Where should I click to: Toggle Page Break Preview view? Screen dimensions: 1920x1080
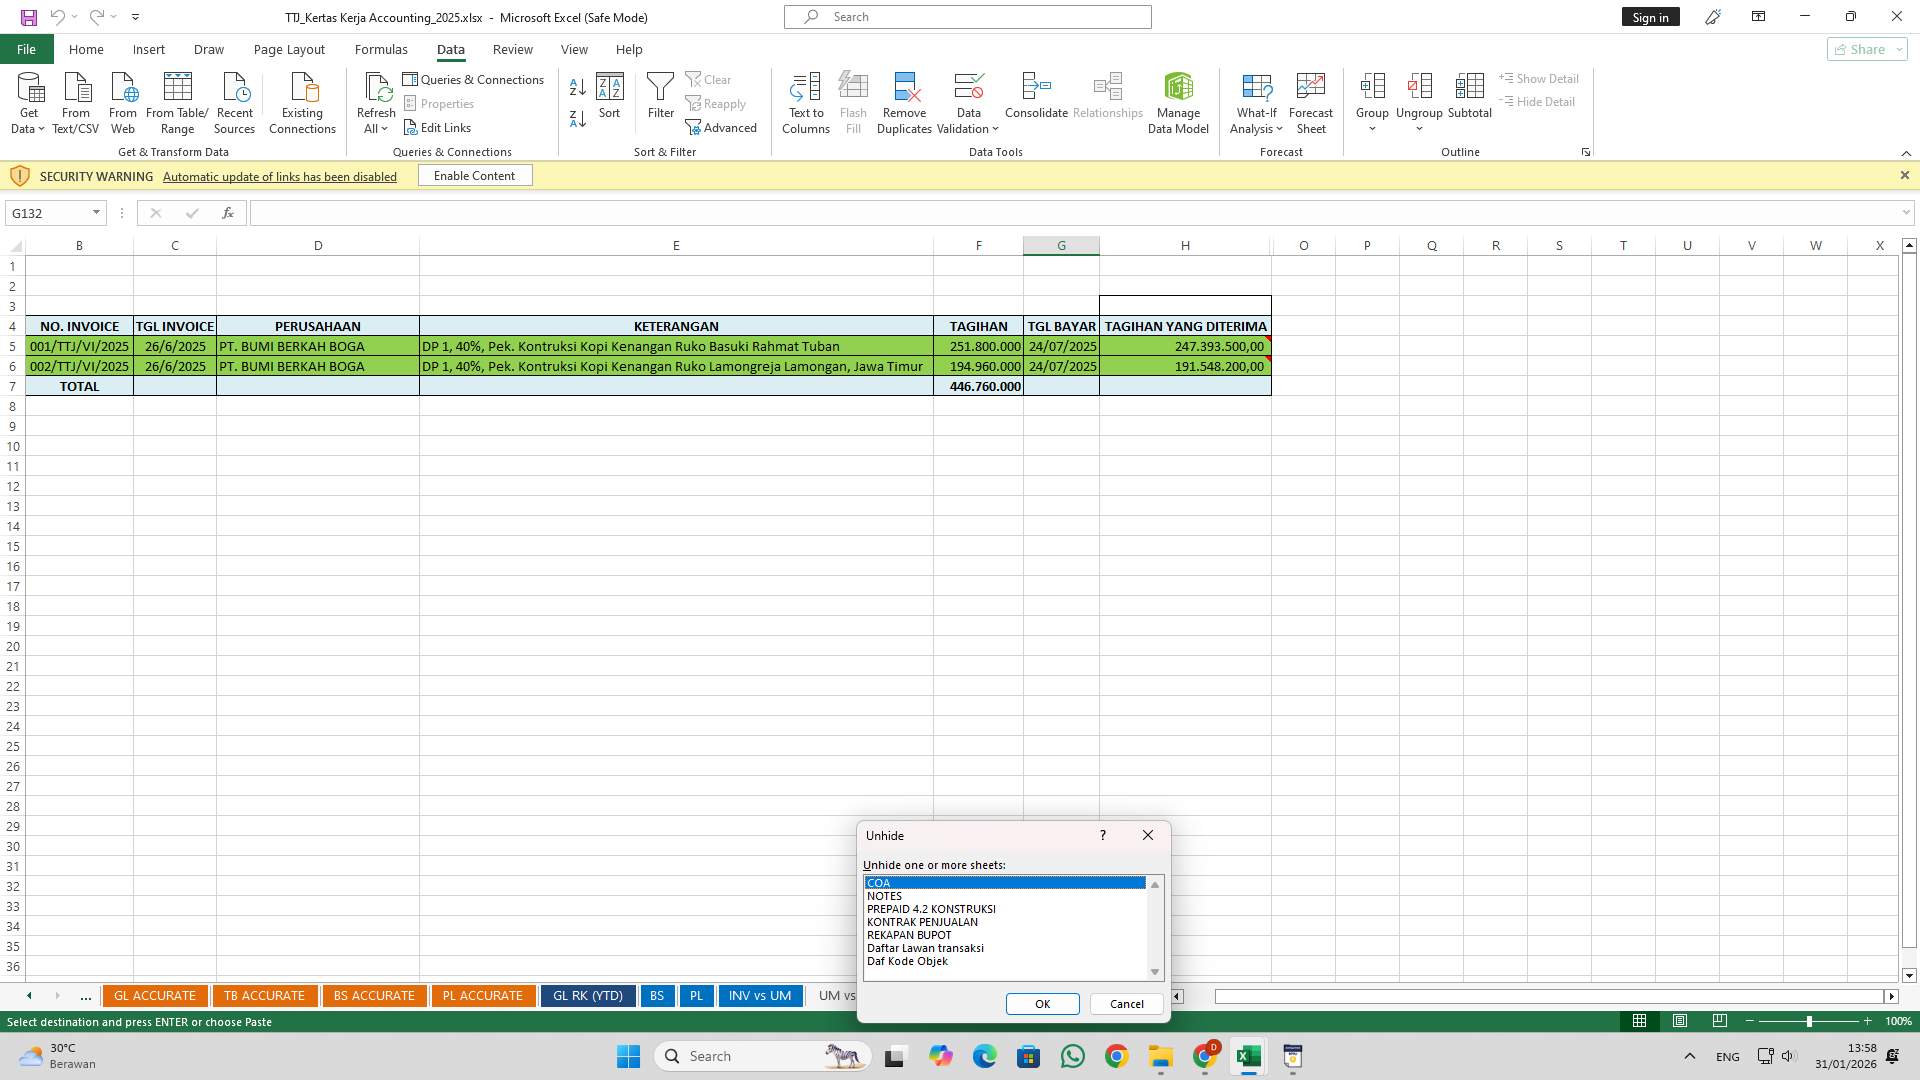coord(1721,1021)
